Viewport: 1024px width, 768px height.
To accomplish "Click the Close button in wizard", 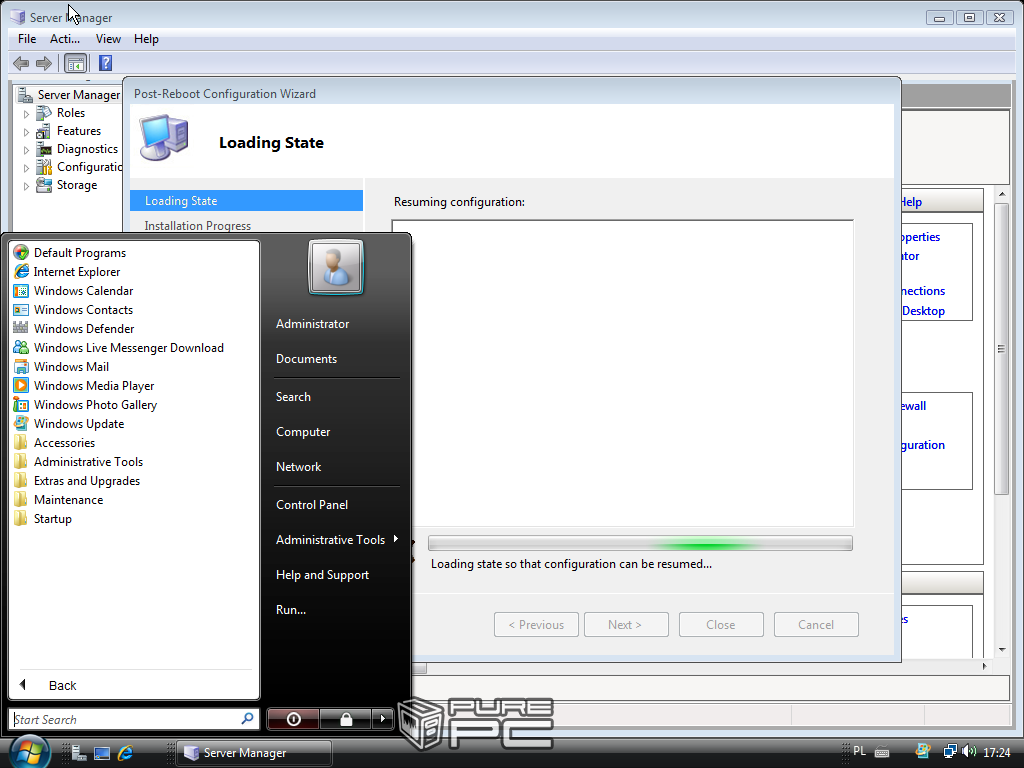I will pos(721,624).
